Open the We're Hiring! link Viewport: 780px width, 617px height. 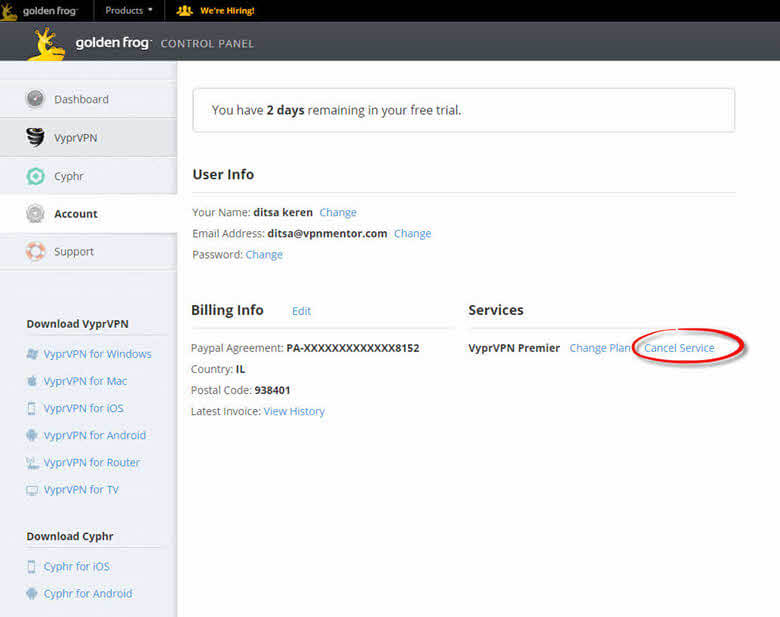click(x=227, y=10)
